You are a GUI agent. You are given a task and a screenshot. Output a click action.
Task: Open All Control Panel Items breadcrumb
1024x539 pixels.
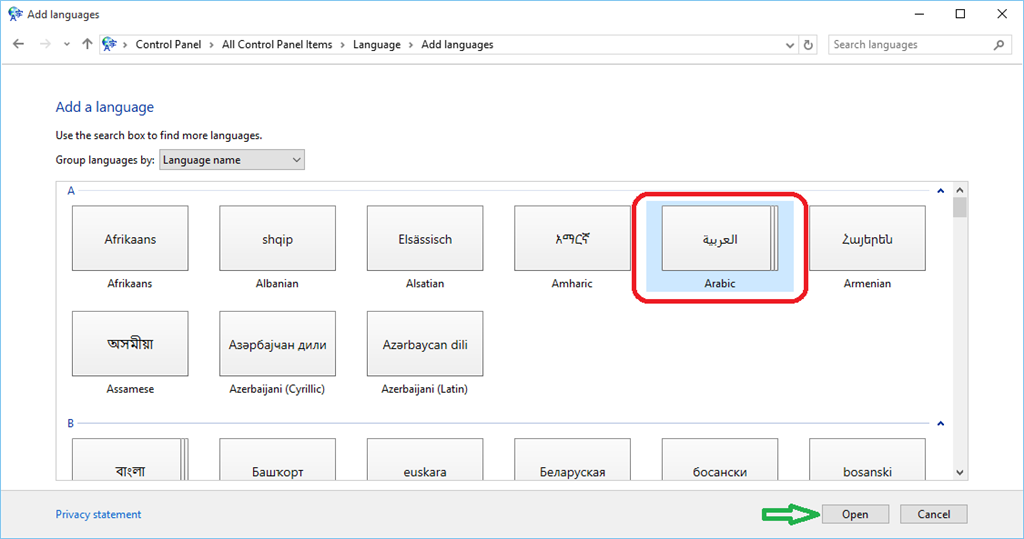(277, 44)
